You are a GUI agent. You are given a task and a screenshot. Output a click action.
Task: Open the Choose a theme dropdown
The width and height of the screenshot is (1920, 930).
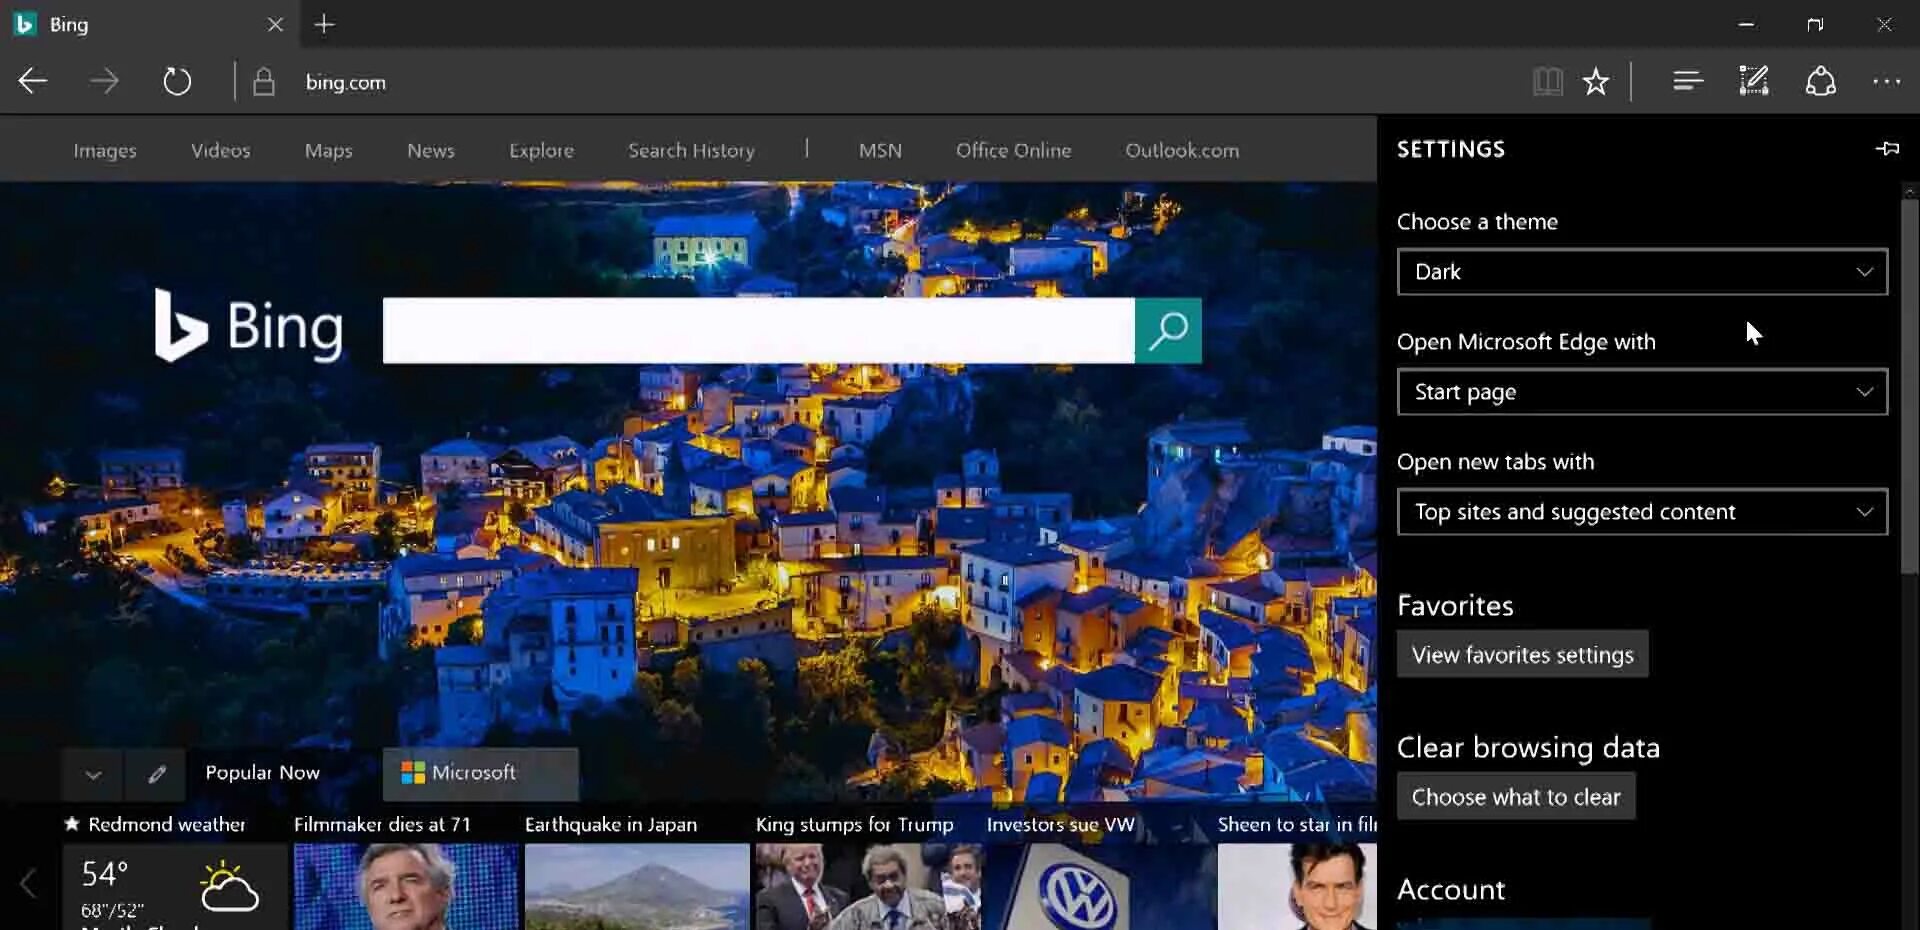click(1641, 271)
